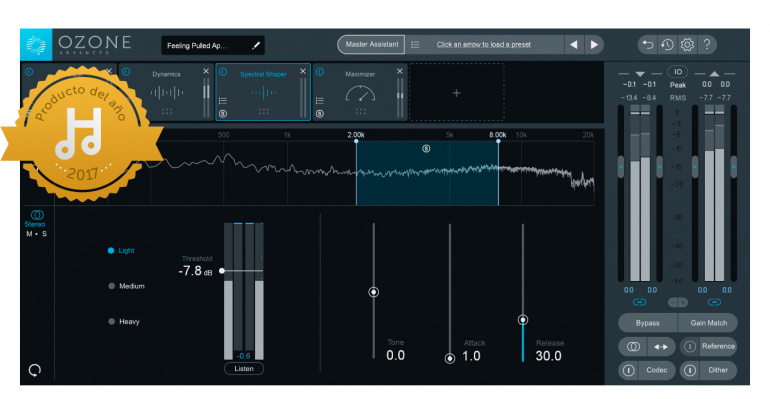
Task: Click the input down-triangle icon above meters
Action: point(639,74)
